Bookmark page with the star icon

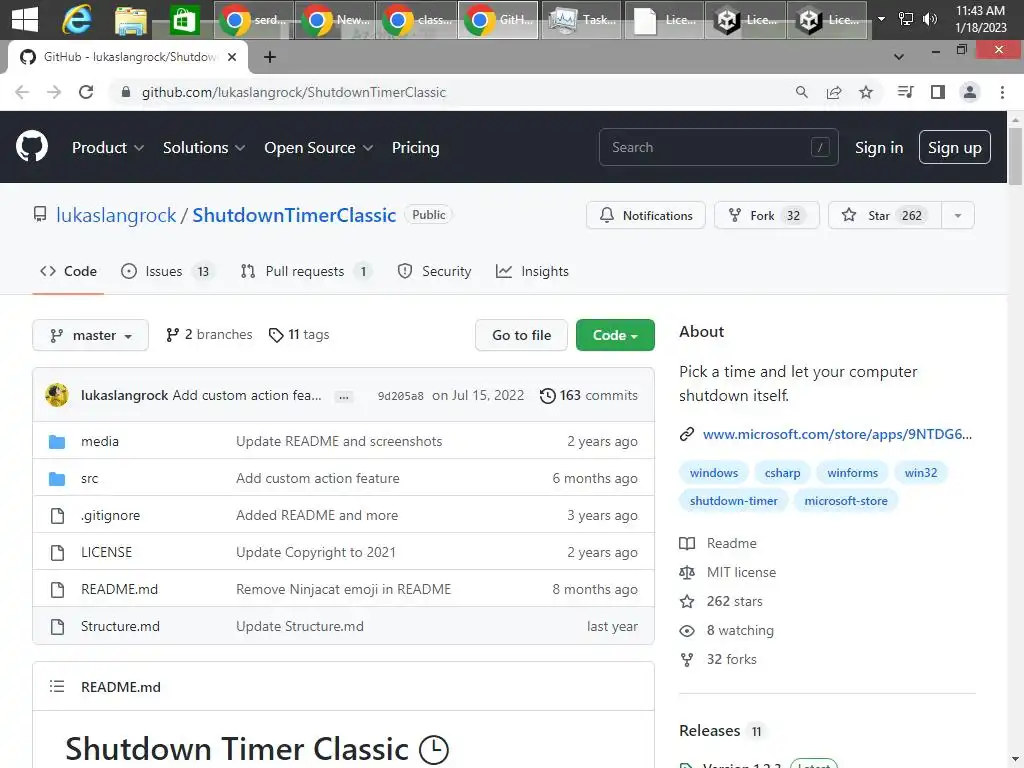pos(866,92)
